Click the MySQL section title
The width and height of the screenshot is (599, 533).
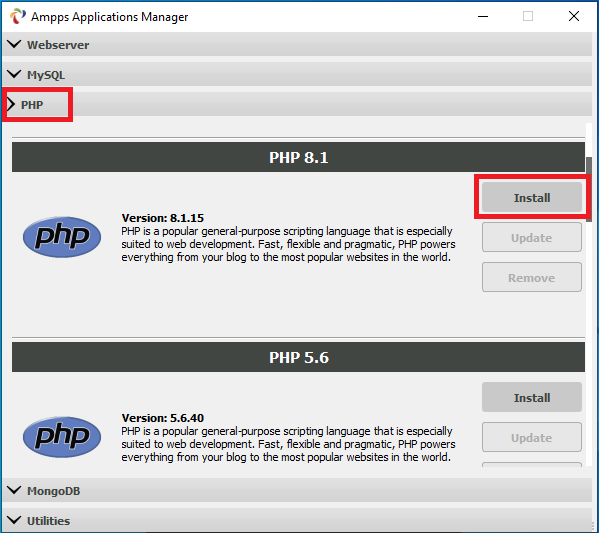[46, 75]
